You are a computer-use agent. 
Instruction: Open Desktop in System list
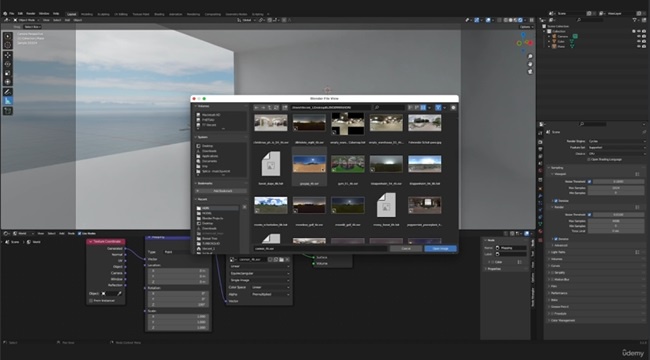(x=207, y=146)
